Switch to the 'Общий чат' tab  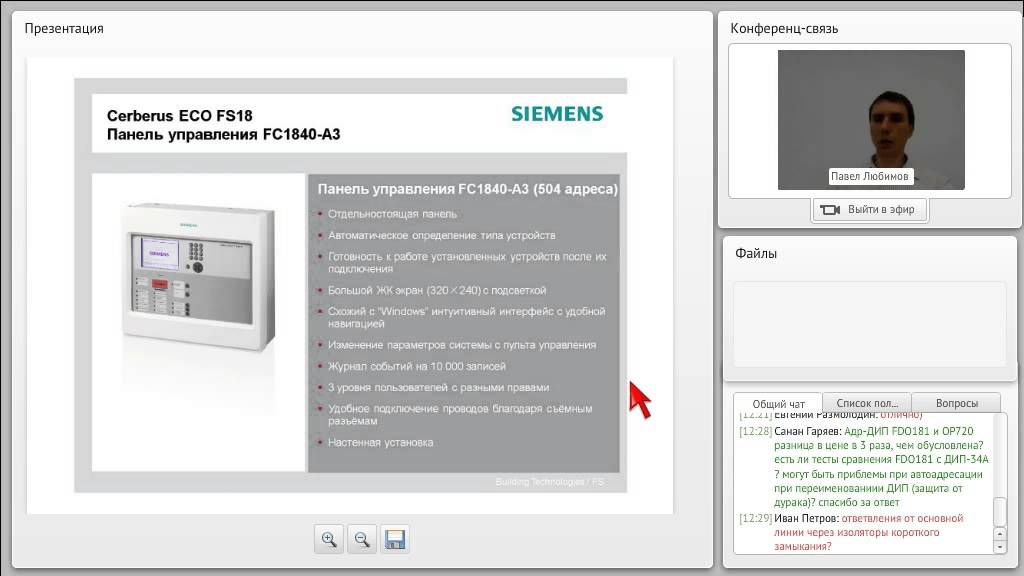tap(778, 404)
